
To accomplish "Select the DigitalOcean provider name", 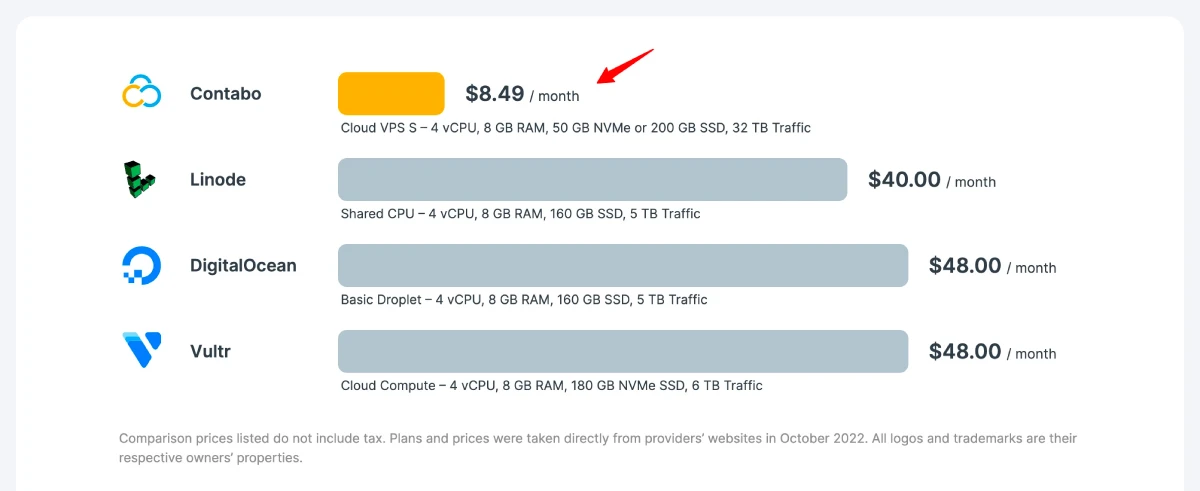I will pyautogui.click(x=243, y=266).
